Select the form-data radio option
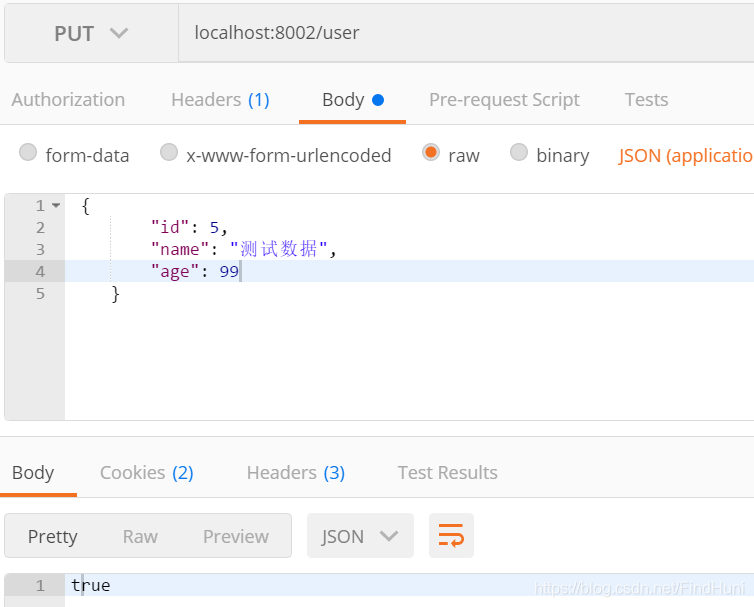754x607 pixels. click(x=28, y=152)
